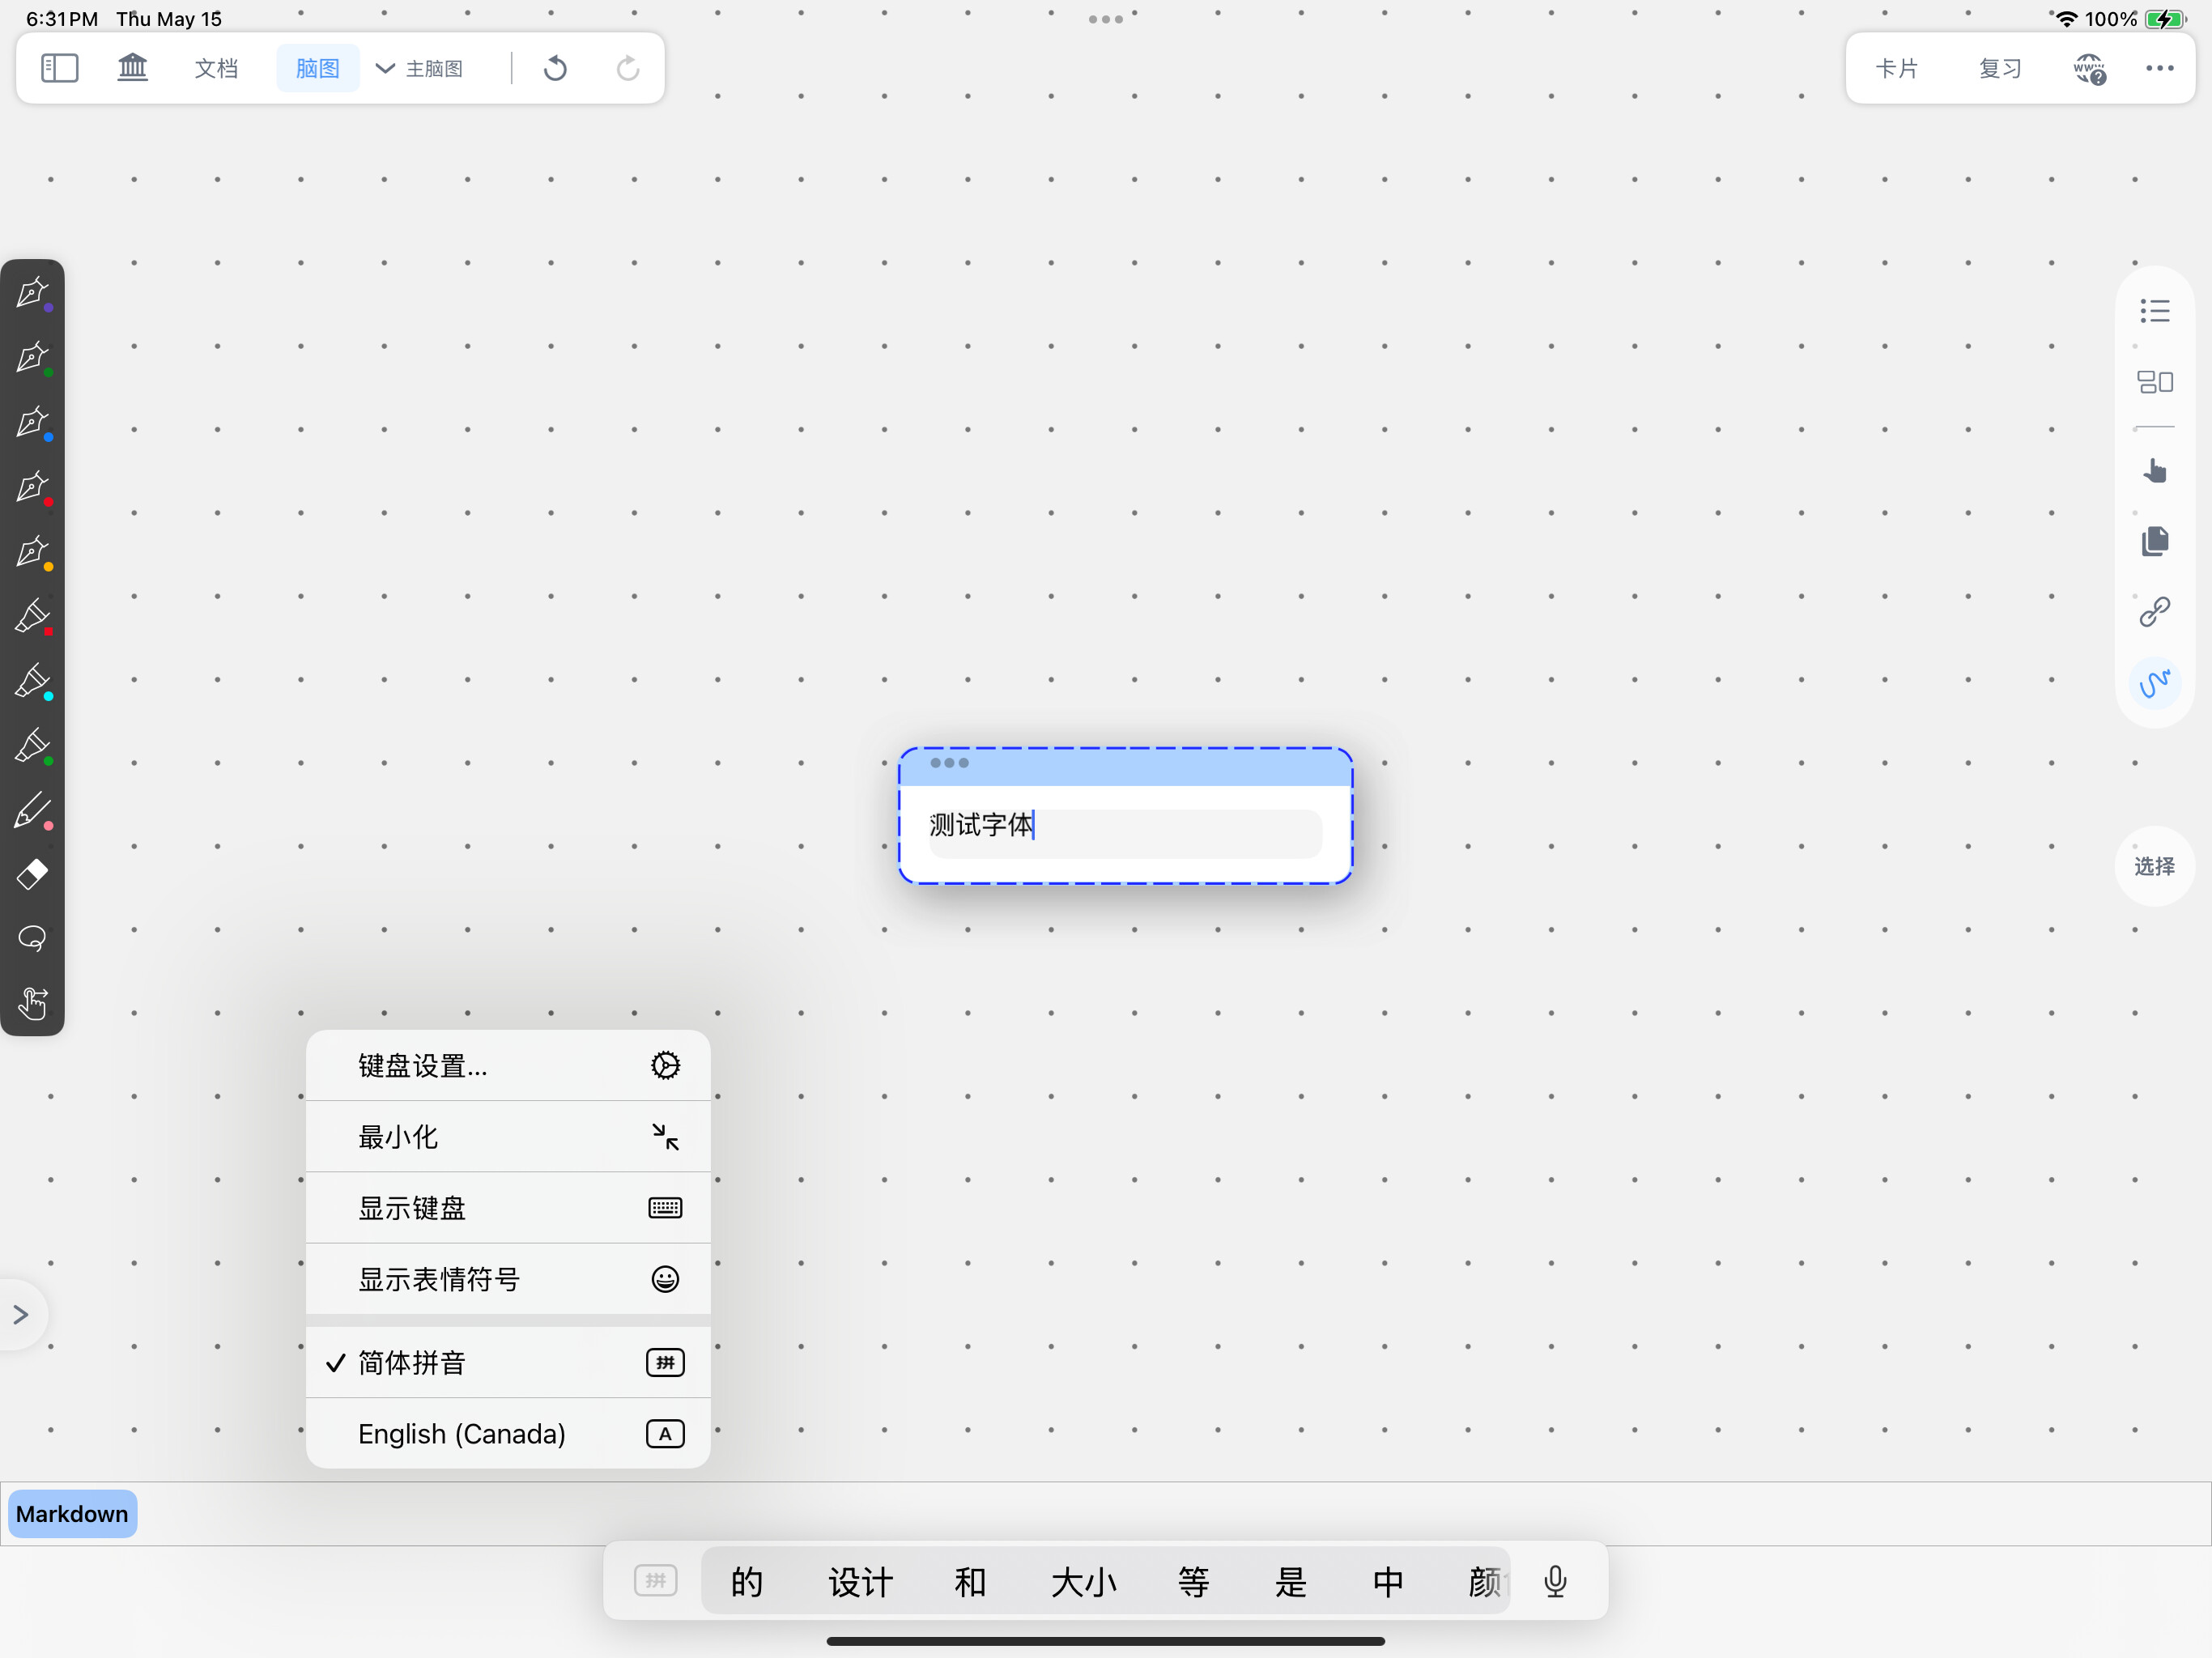Expand the left edge chevron panel
Image resolution: width=2212 pixels, height=1658 pixels.
(x=21, y=1315)
